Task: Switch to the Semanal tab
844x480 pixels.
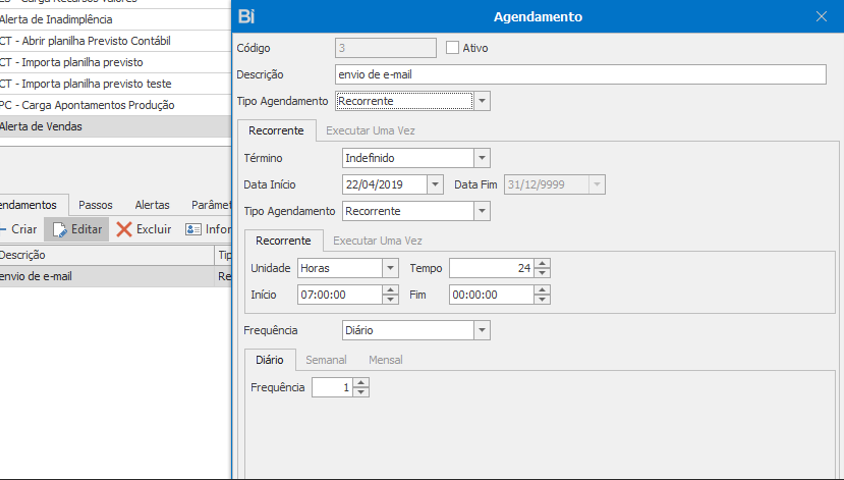Action: coord(325,360)
